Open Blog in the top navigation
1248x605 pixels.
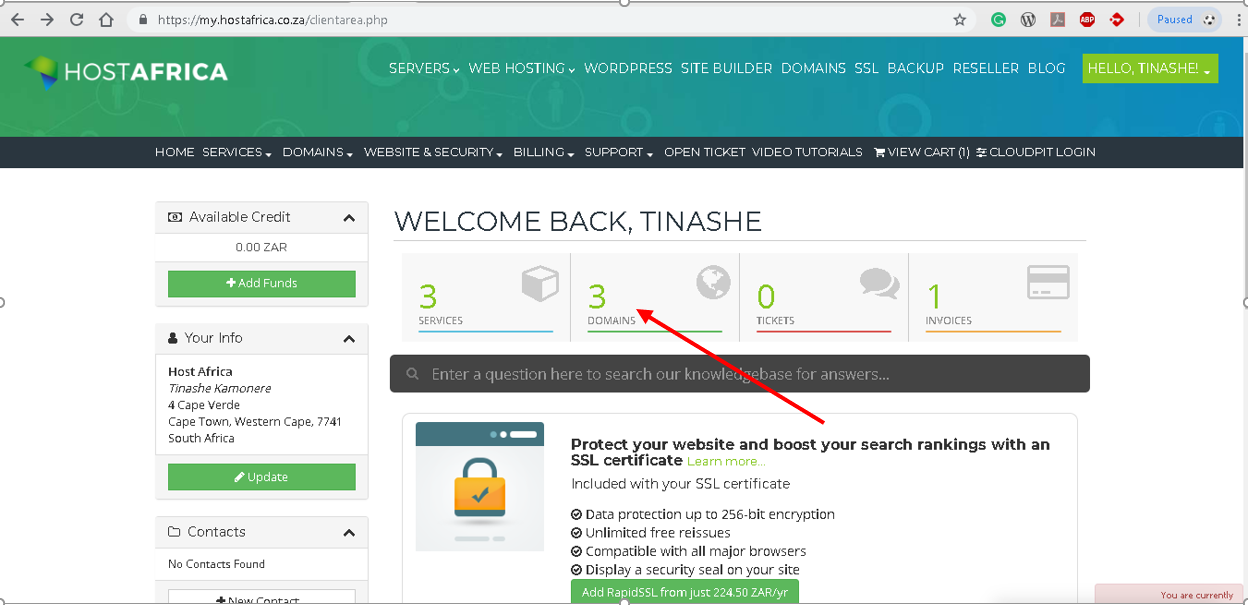[x=1046, y=68]
